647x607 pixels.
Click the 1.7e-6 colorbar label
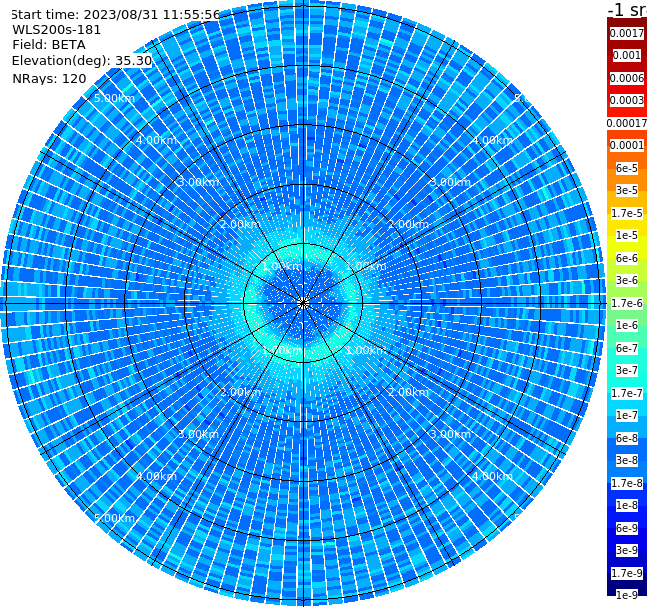point(627,303)
